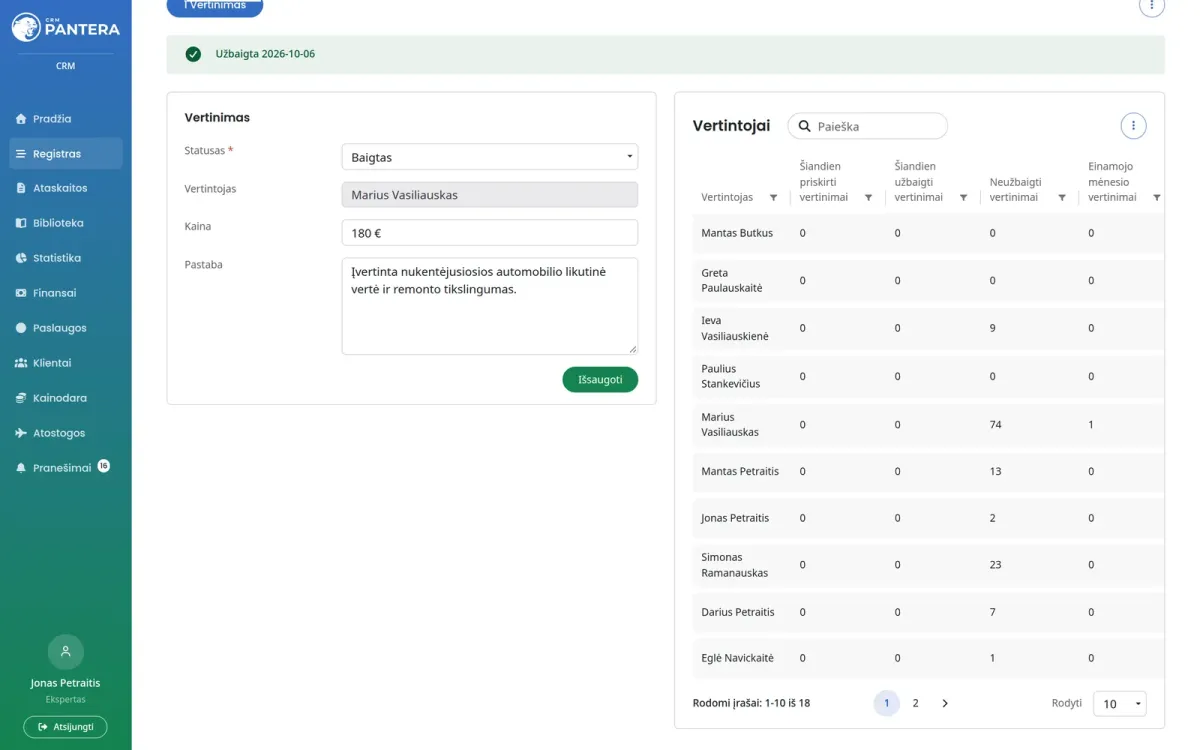
Task: Save the evaluation with Išsaugoti
Action: 600,380
